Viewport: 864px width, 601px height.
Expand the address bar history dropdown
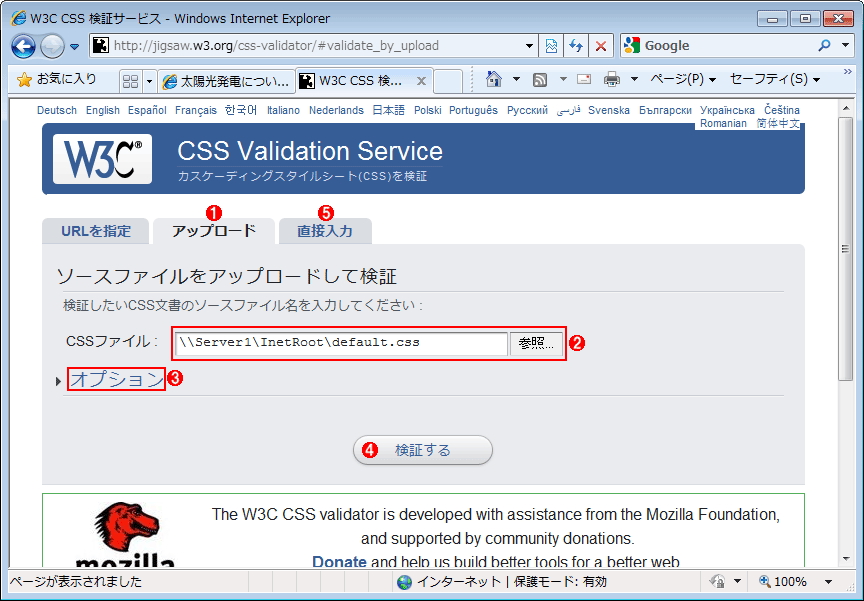[529, 46]
